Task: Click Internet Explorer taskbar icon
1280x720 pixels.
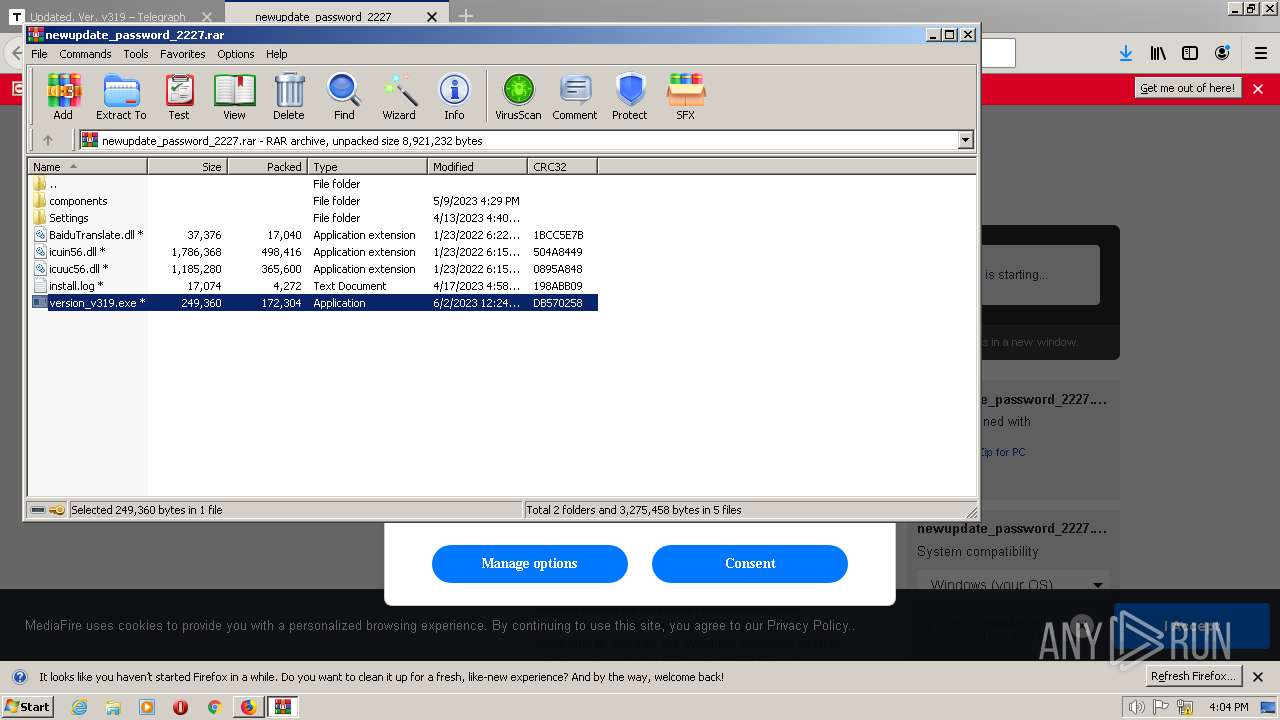Action: (x=80, y=707)
